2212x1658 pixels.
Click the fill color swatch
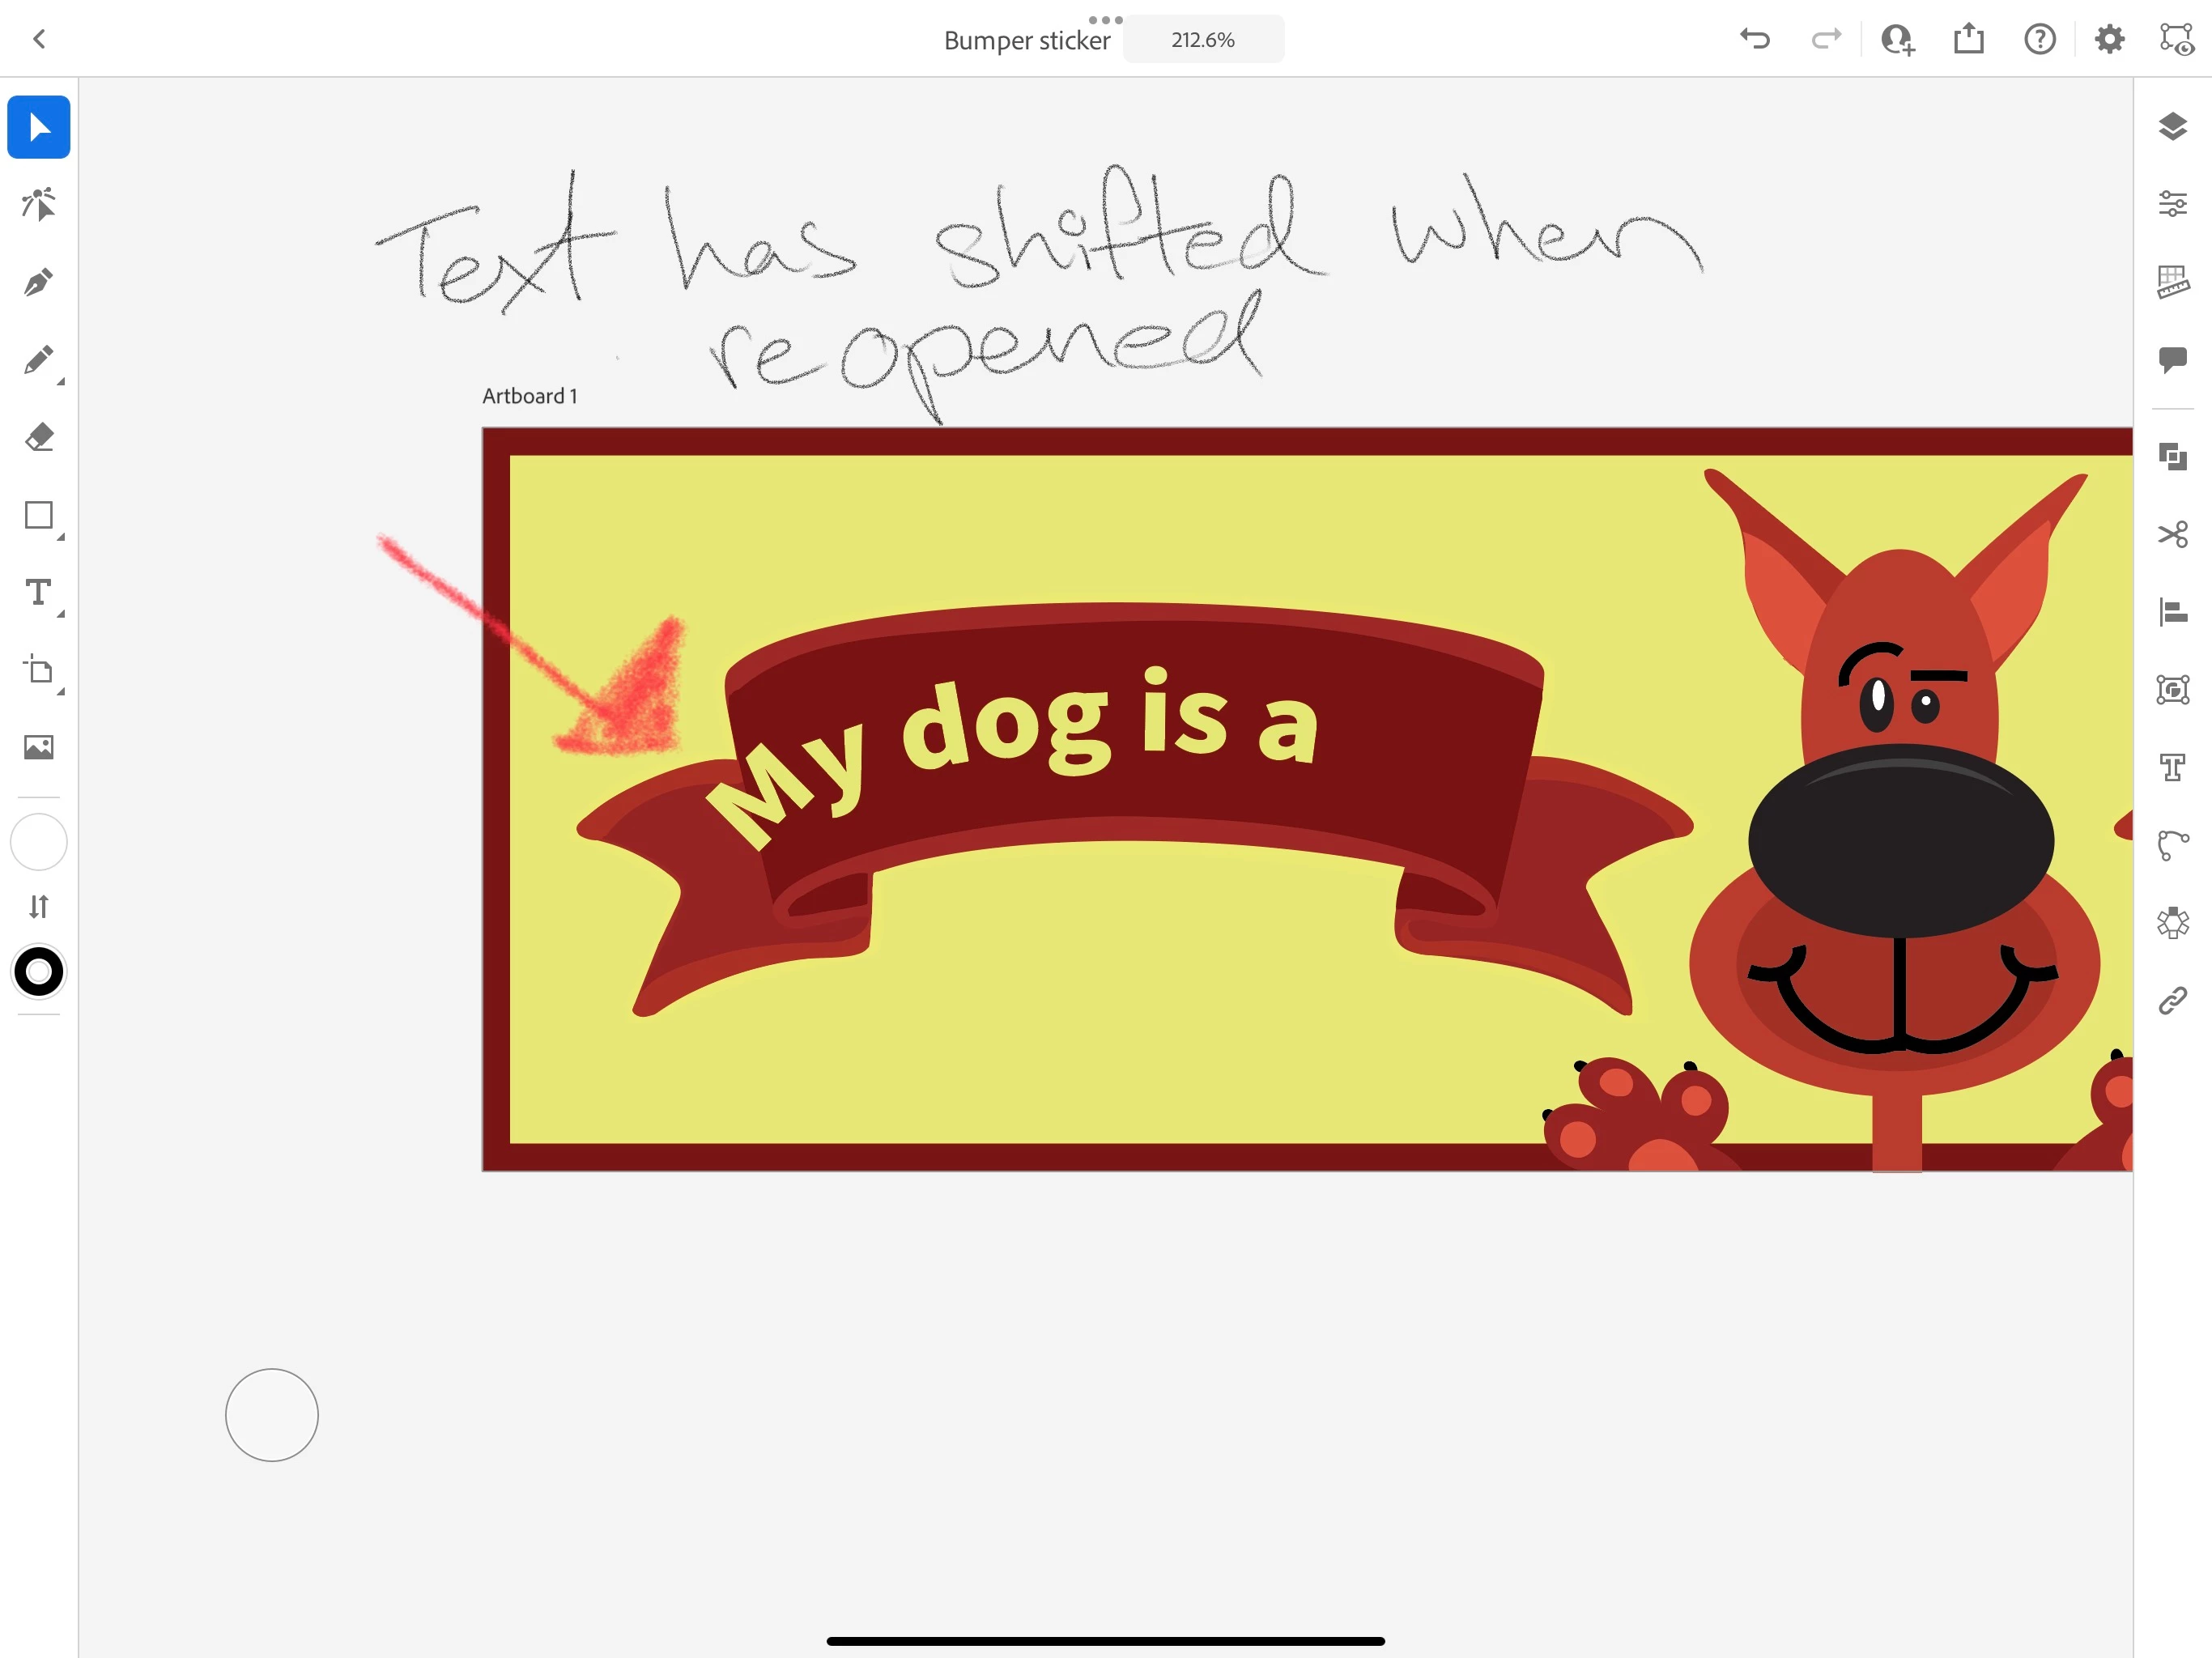point(38,842)
